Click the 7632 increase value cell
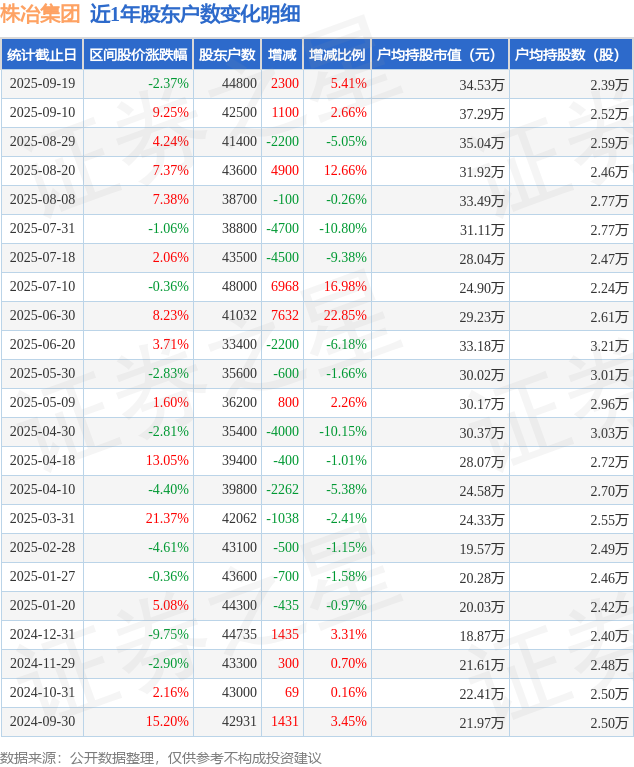This screenshot has width=634, height=767. click(285, 316)
